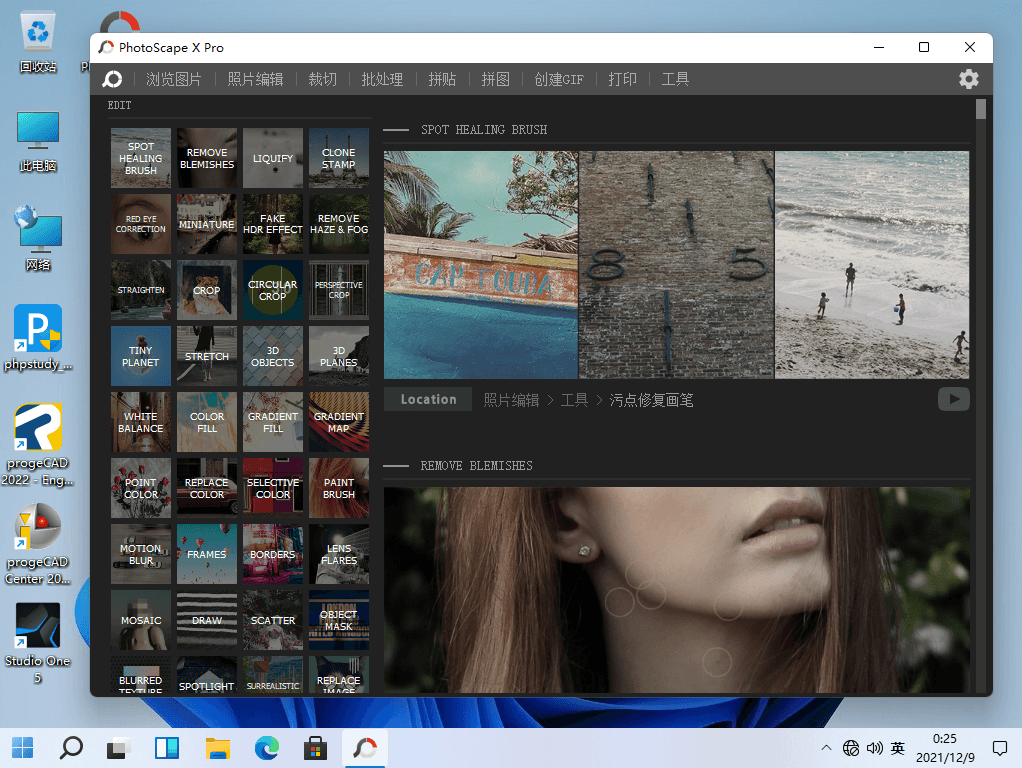Switch to 拼贴 tab
This screenshot has height=768, width=1022.
pyautogui.click(x=442, y=80)
